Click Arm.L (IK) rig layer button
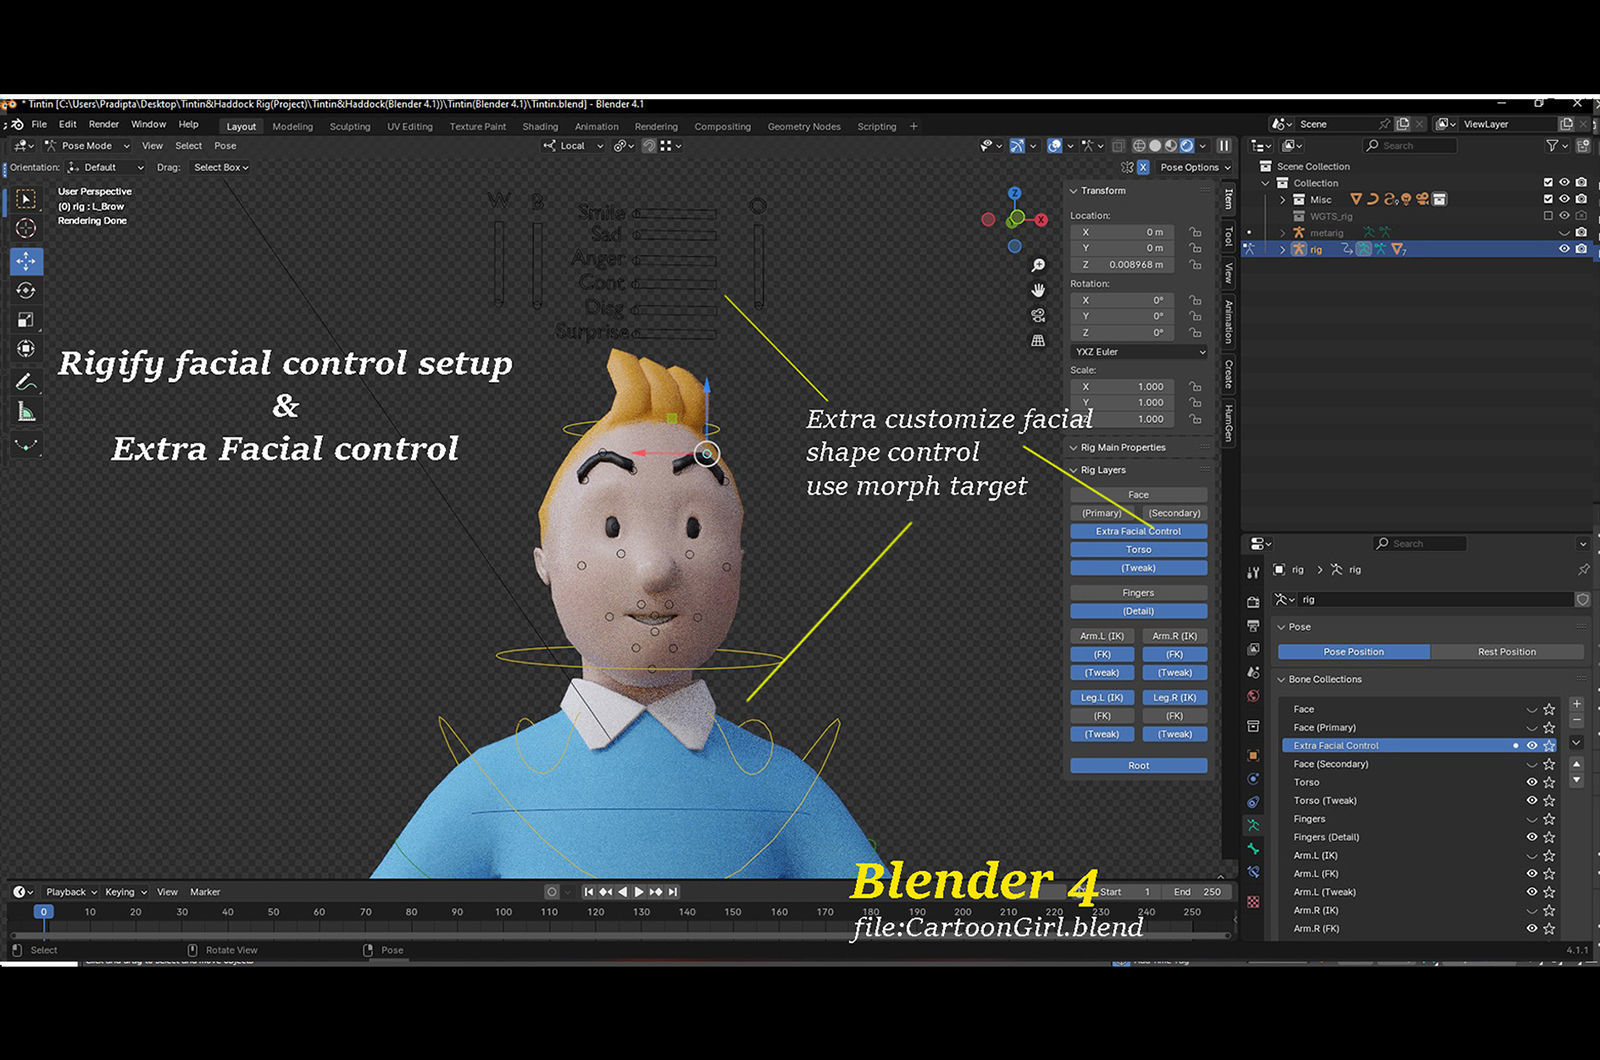 coord(1102,636)
